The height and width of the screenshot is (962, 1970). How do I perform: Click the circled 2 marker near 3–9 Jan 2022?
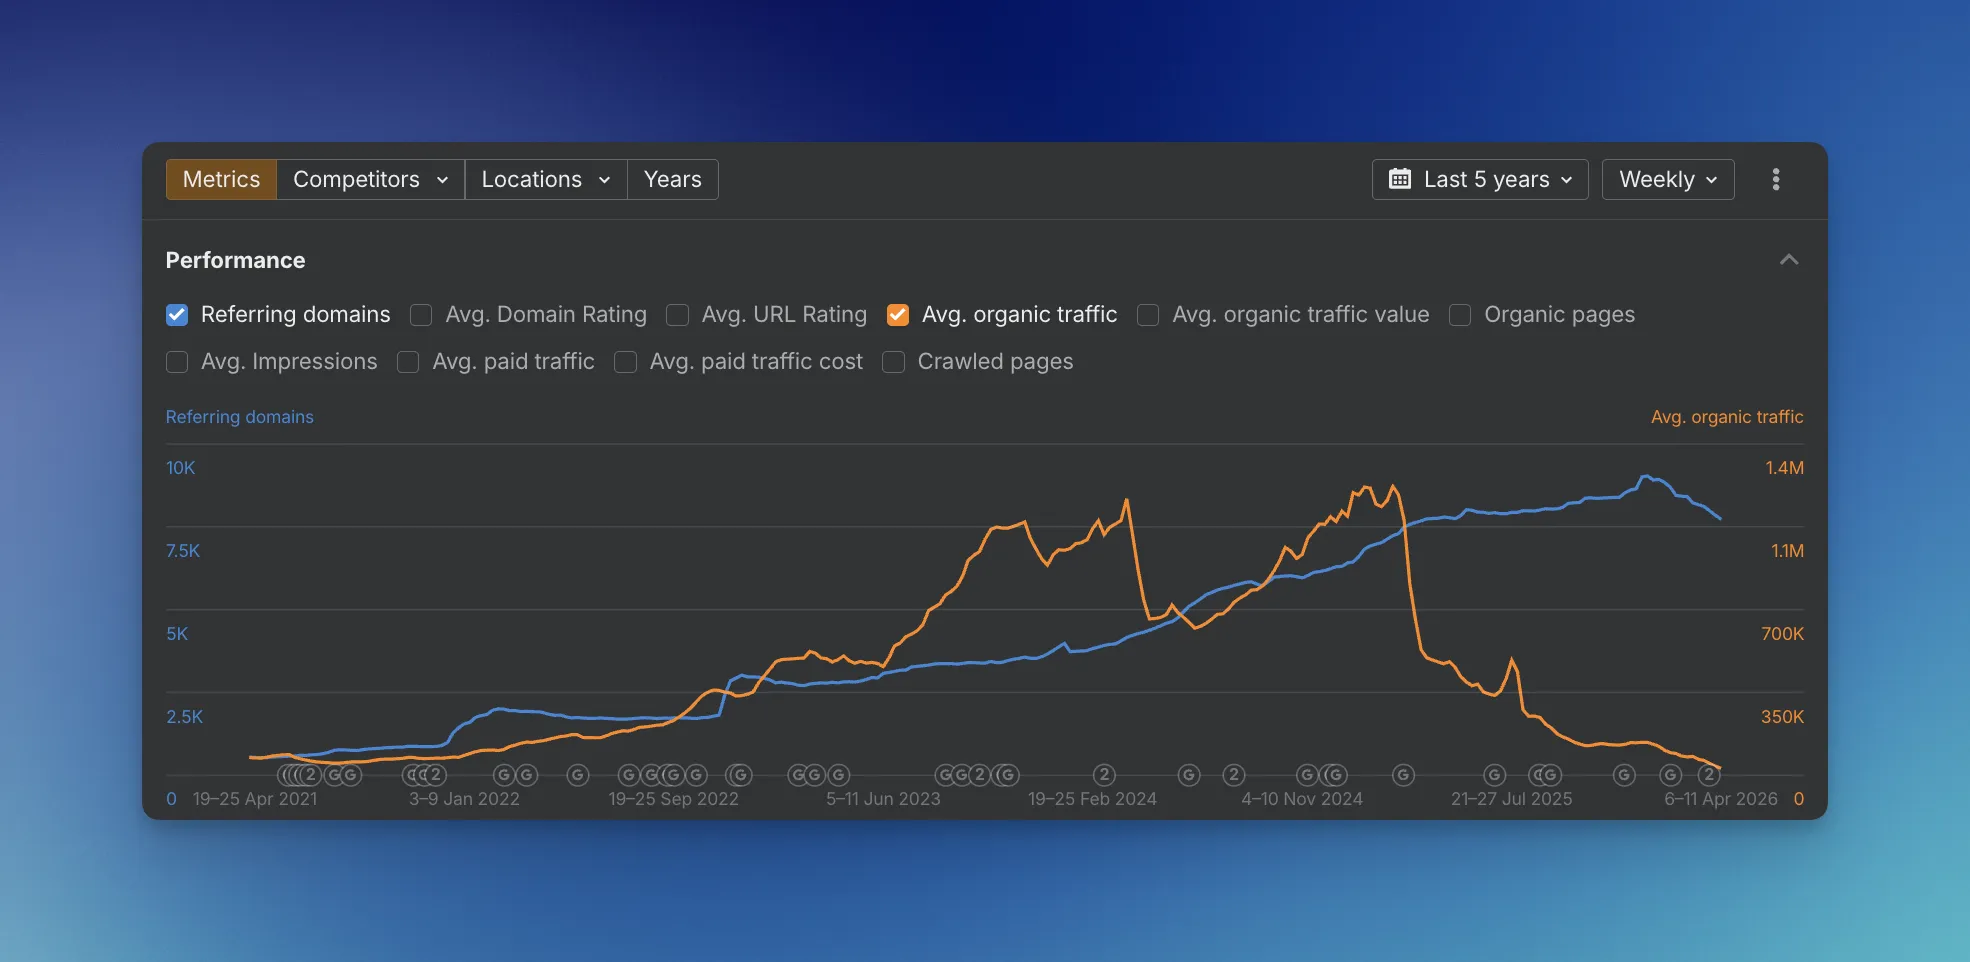[x=434, y=775]
